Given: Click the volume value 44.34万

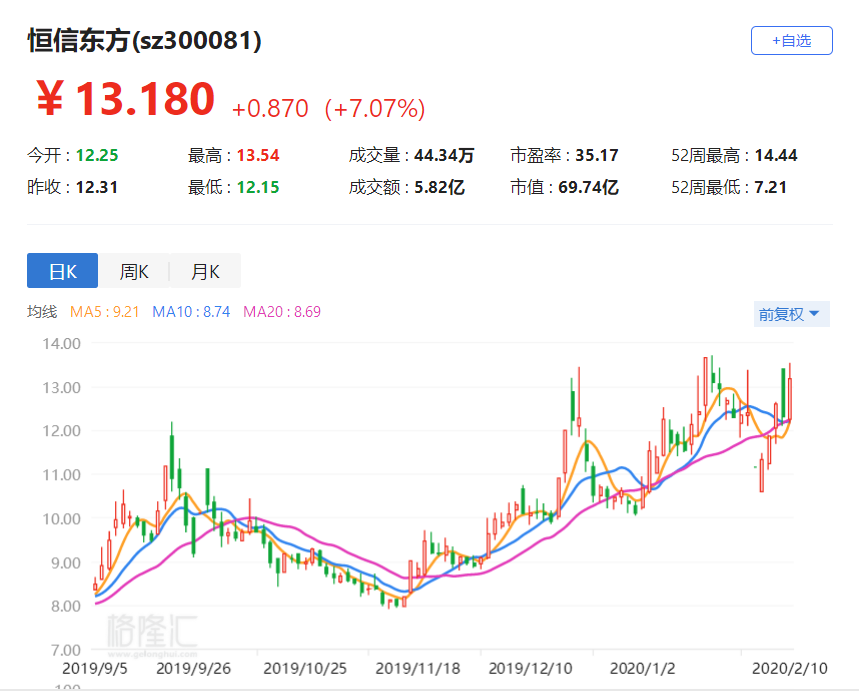Looking at the screenshot, I should [444, 155].
